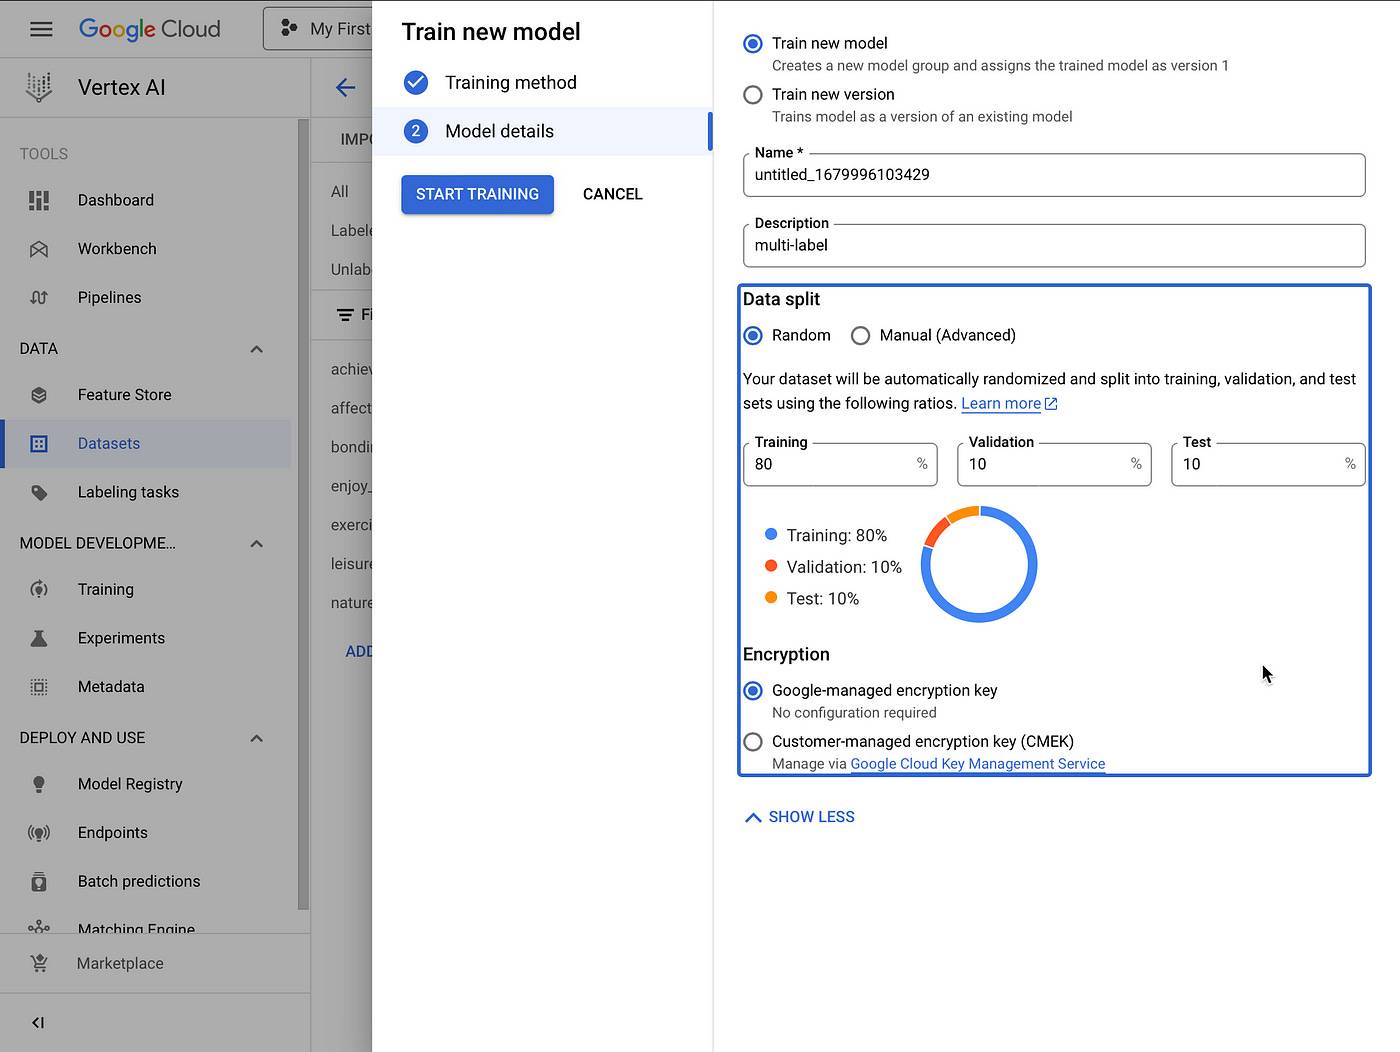The width and height of the screenshot is (1400, 1052).
Task: Select Train new version option
Action: click(752, 94)
